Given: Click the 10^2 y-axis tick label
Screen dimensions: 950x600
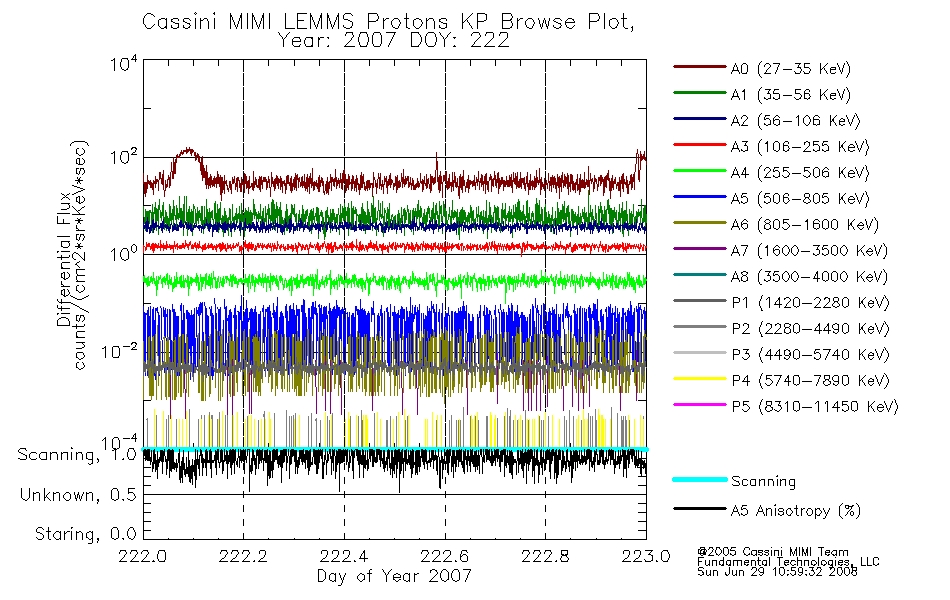Looking at the screenshot, I should point(124,158).
